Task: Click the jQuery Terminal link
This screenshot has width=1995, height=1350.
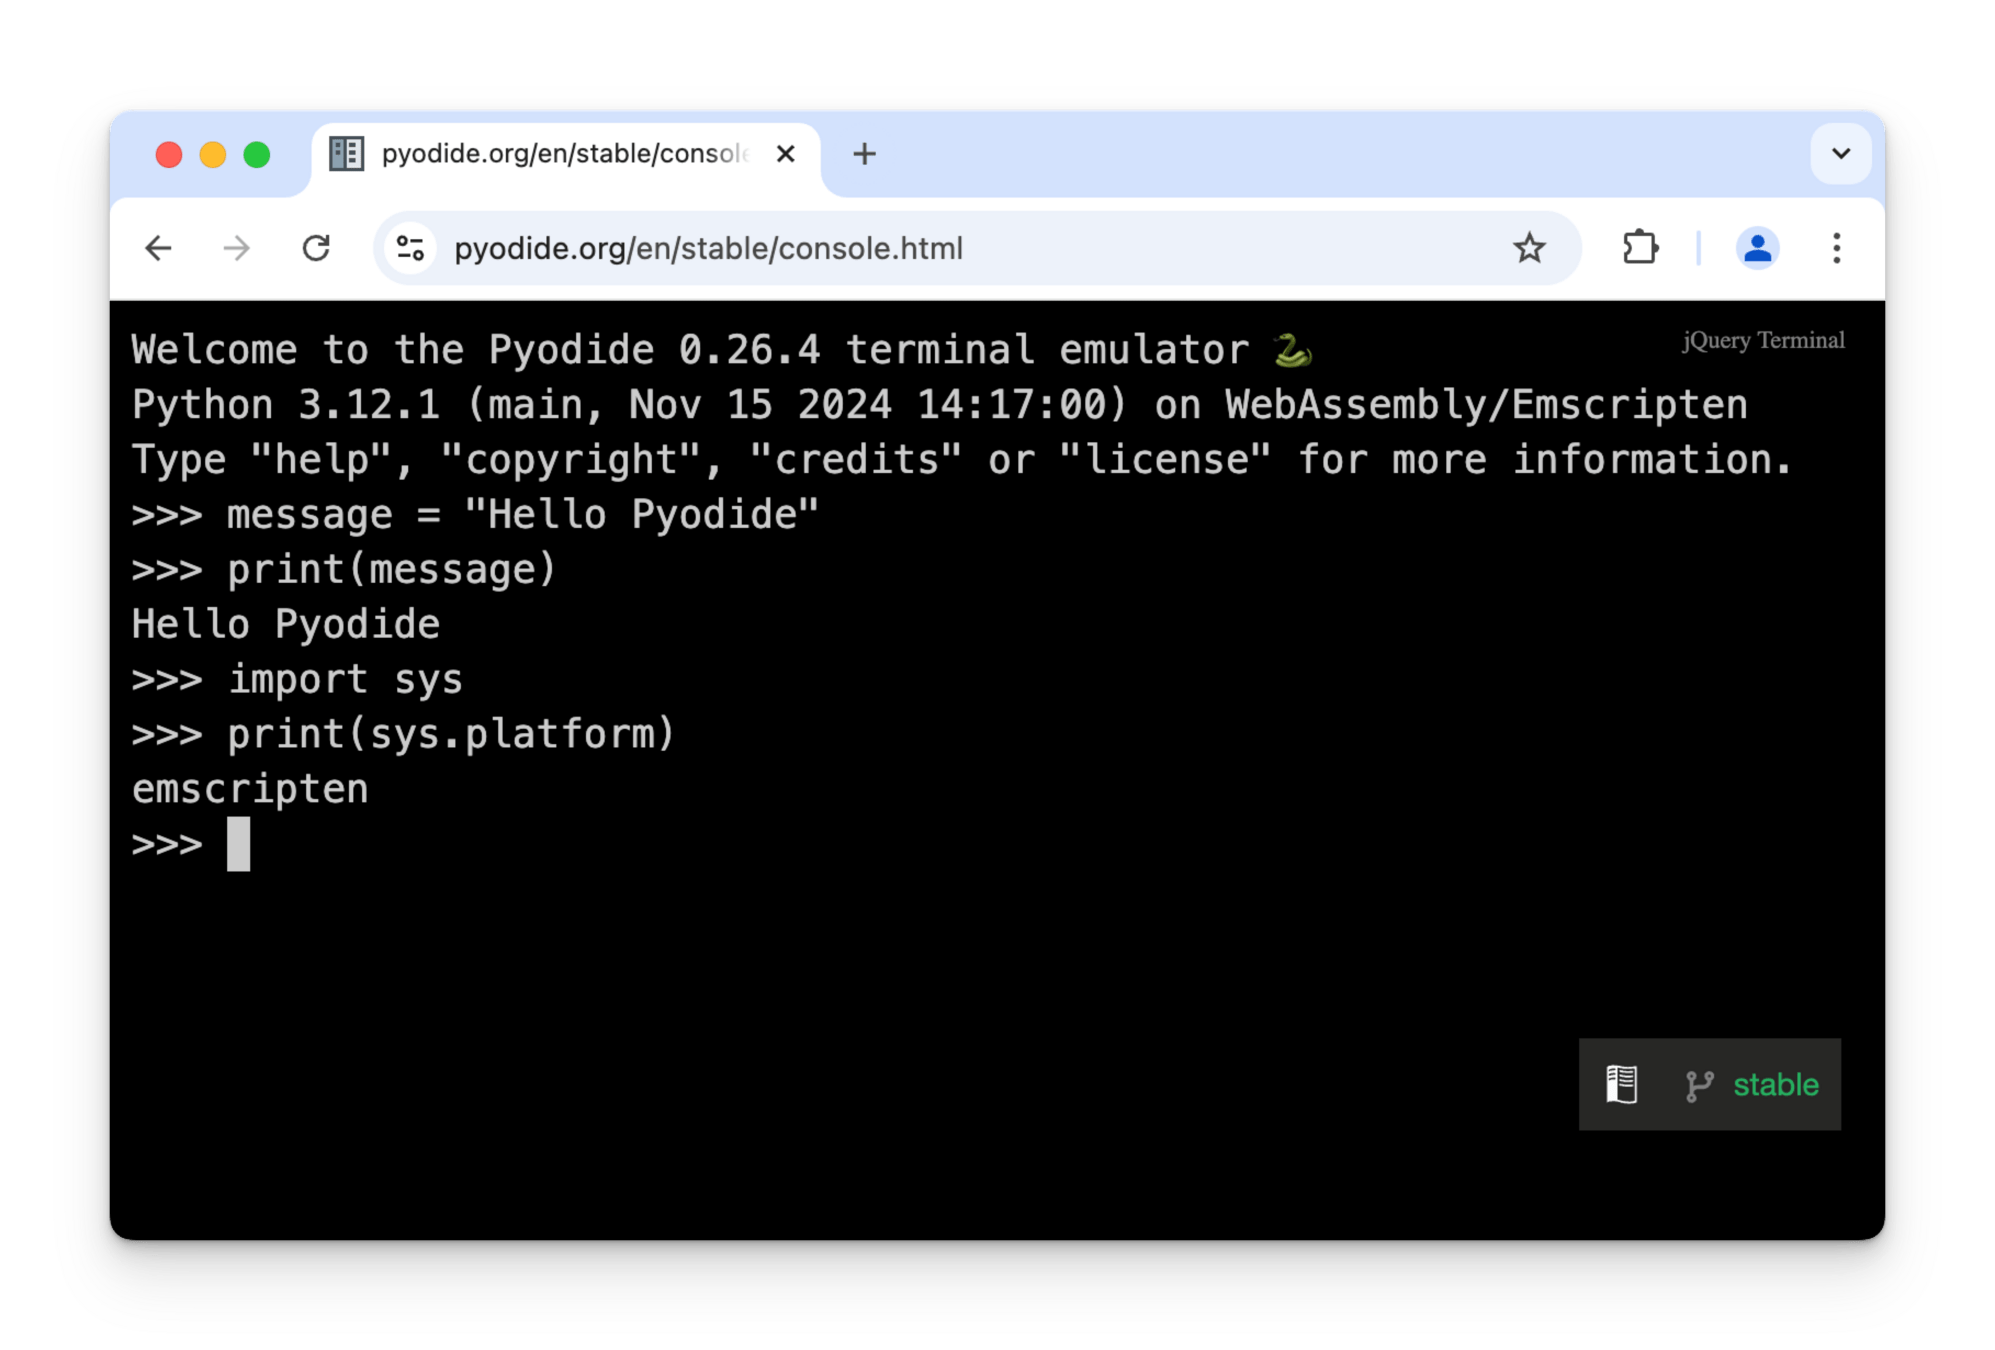Action: [1762, 341]
